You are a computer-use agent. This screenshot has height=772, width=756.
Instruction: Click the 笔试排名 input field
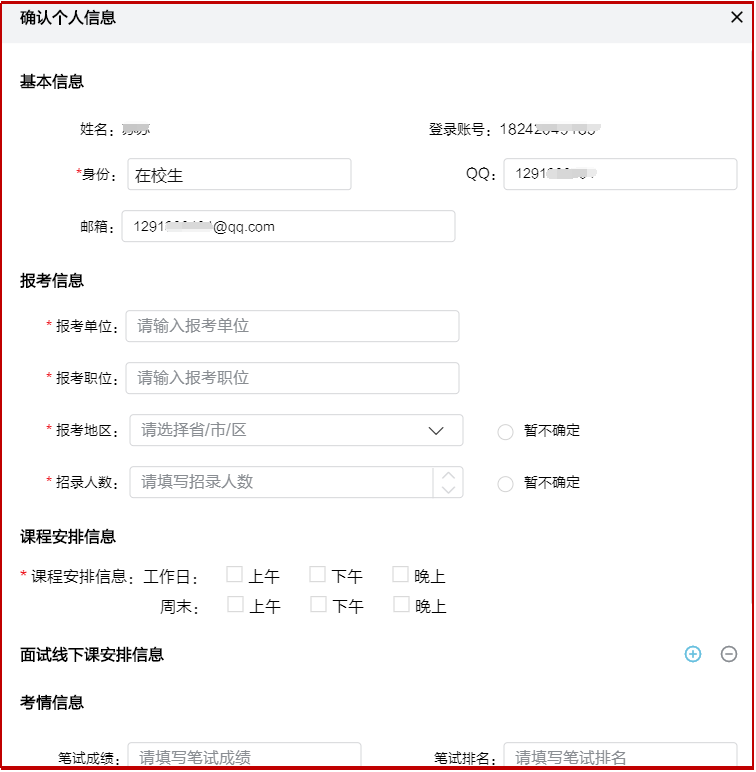pos(620,757)
